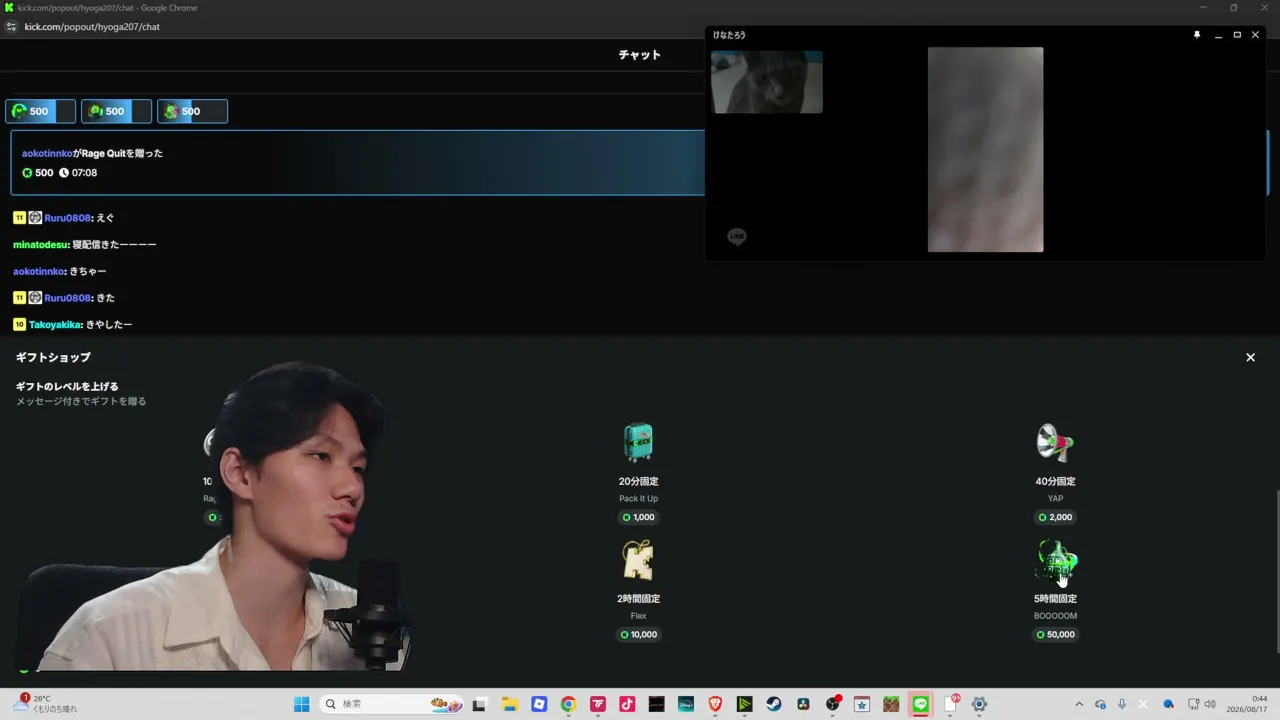
Task: Click the aokotinnko name in gift banner
Action: pos(47,153)
